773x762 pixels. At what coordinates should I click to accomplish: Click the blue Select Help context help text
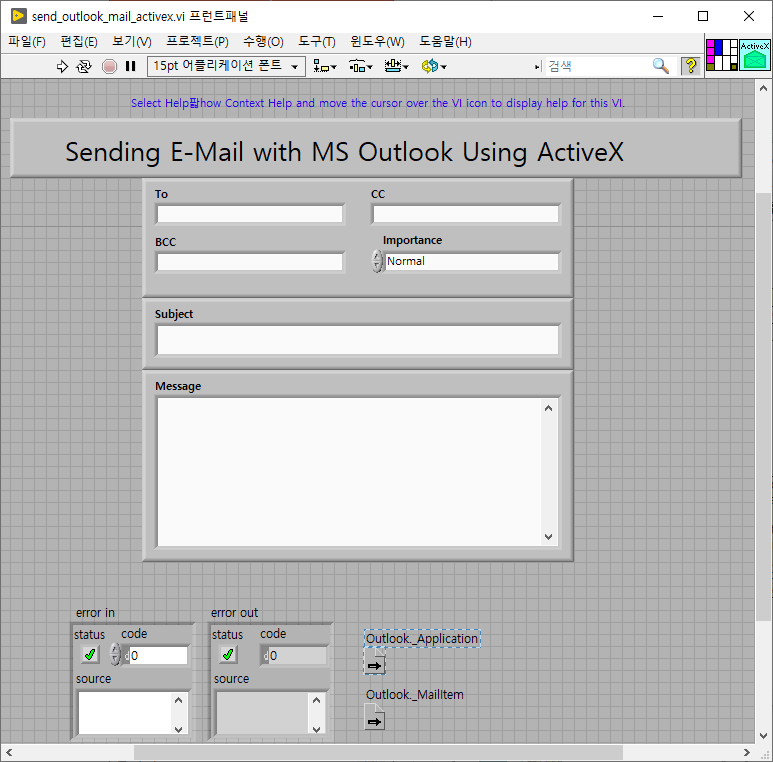tap(378, 103)
